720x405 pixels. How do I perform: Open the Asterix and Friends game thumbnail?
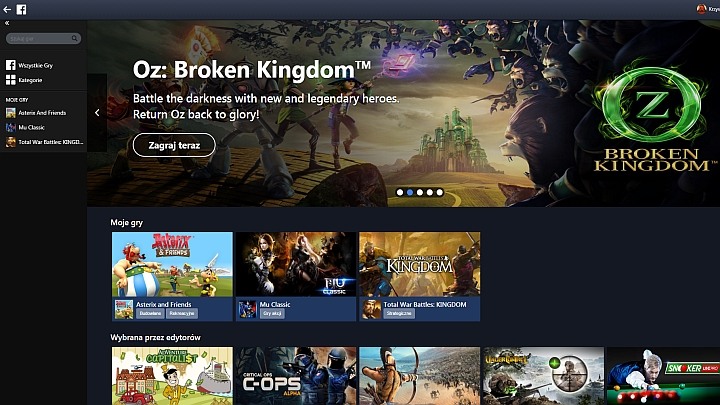coord(172,264)
